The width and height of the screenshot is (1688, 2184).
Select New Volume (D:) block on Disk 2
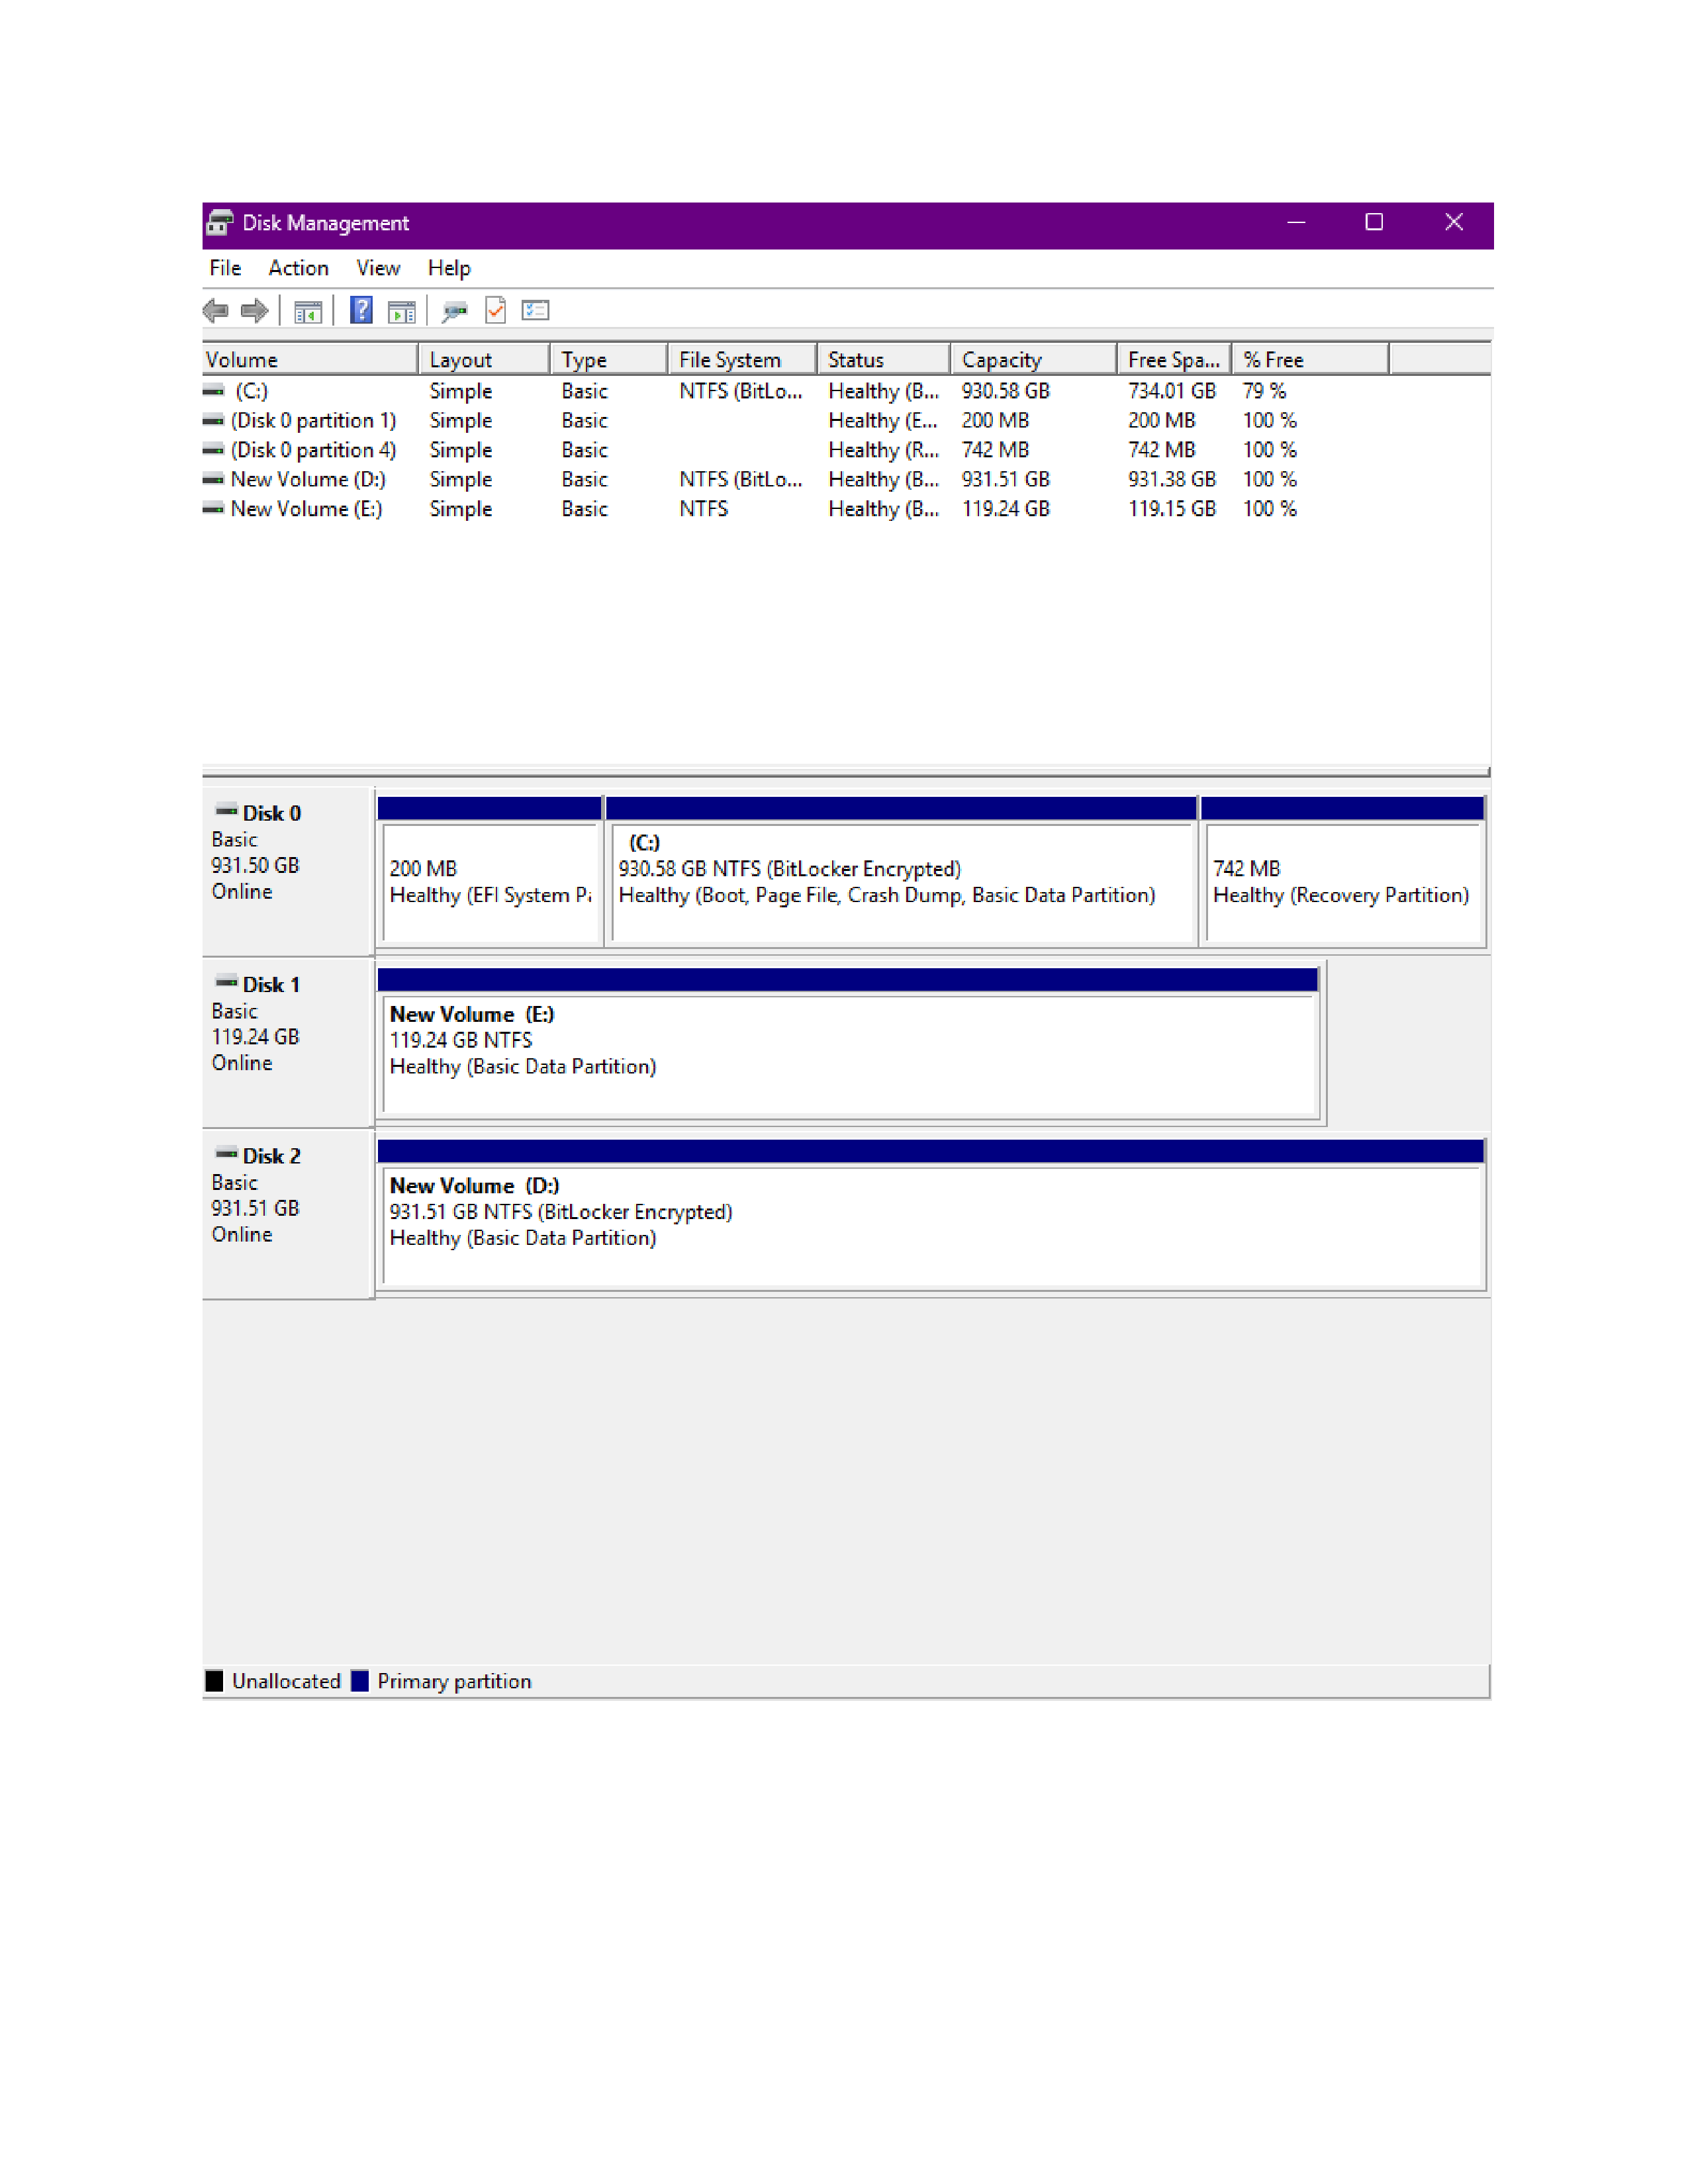click(x=931, y=1215)
